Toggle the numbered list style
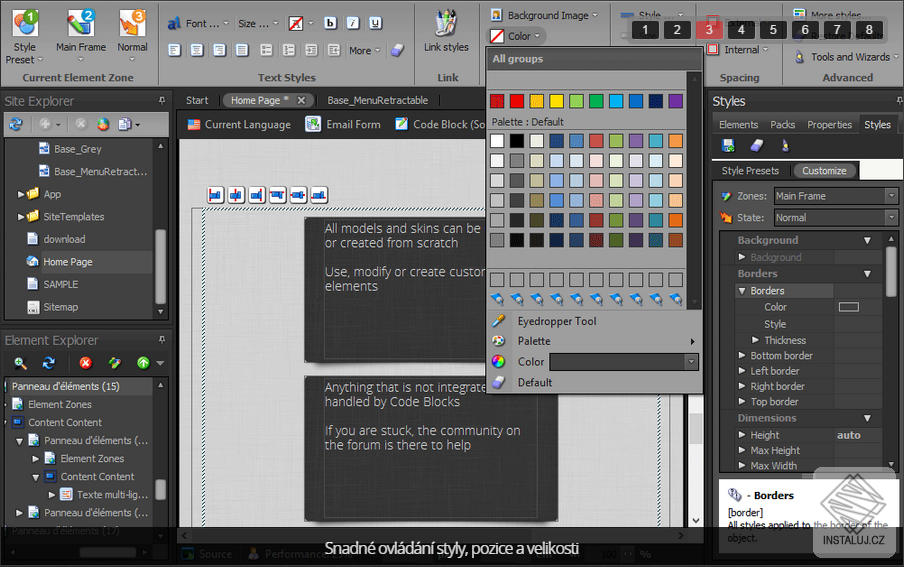904x567 pixels. [x=289, y=50]
